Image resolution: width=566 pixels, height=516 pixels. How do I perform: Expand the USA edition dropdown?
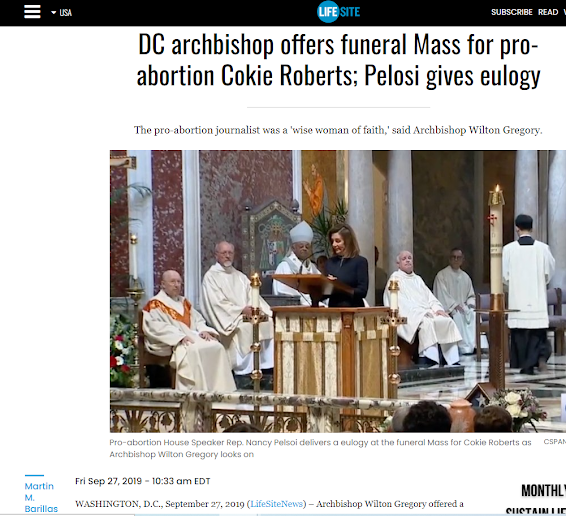(x=61, y=13)
